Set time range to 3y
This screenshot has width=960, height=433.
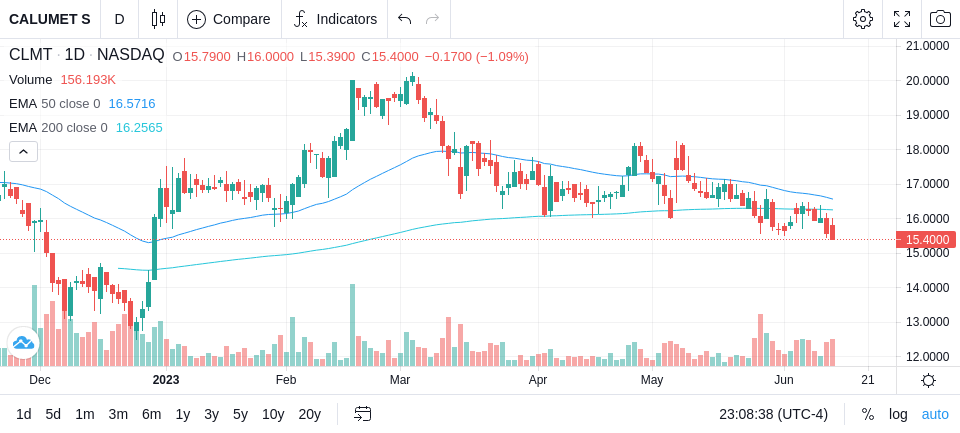211,414
